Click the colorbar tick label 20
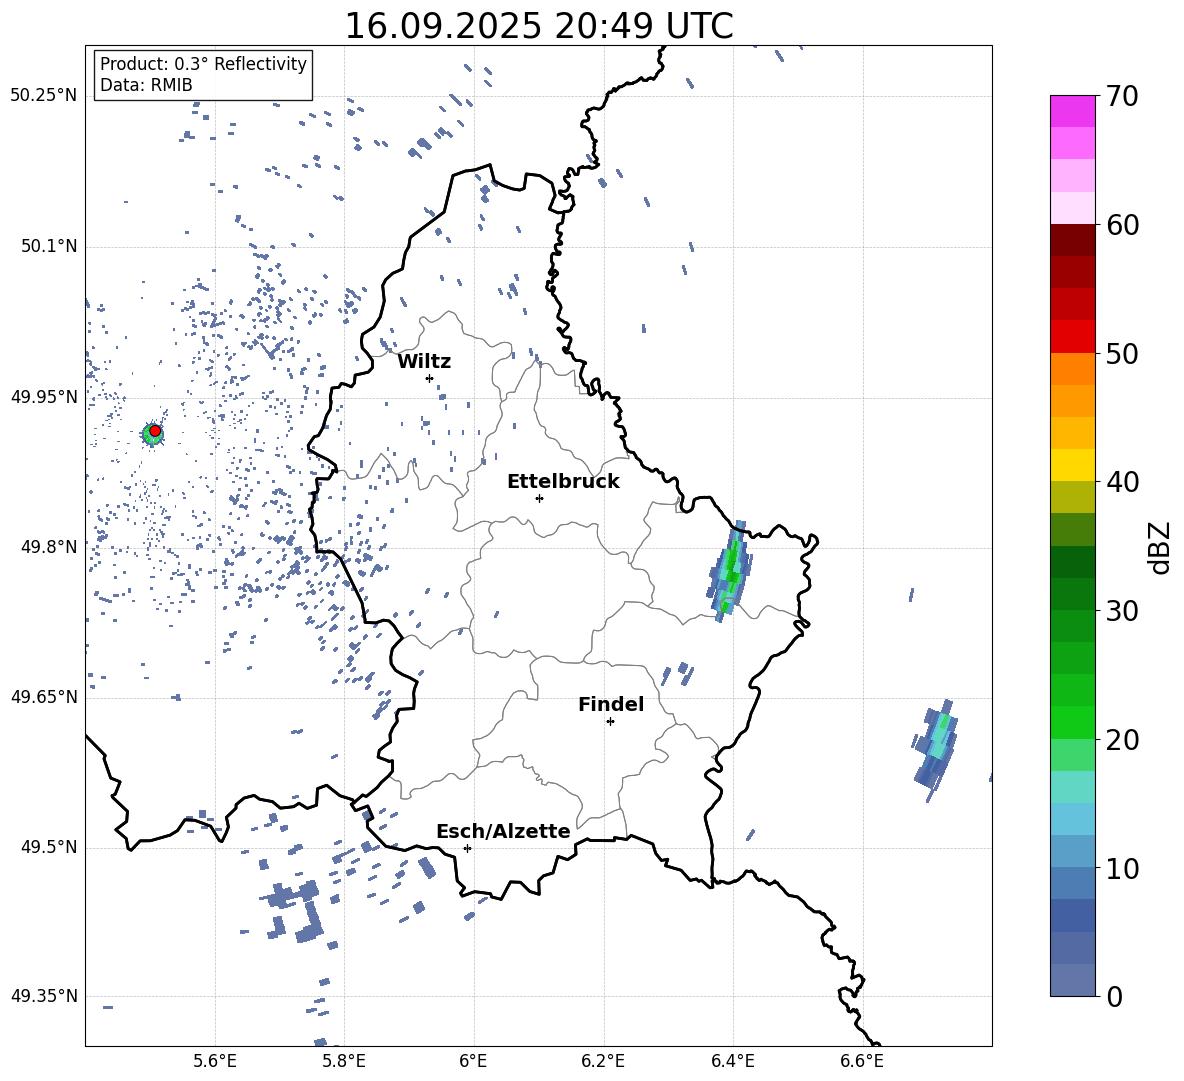The height and width of the screenshot is (1081, 1184). click(1122, 740)
